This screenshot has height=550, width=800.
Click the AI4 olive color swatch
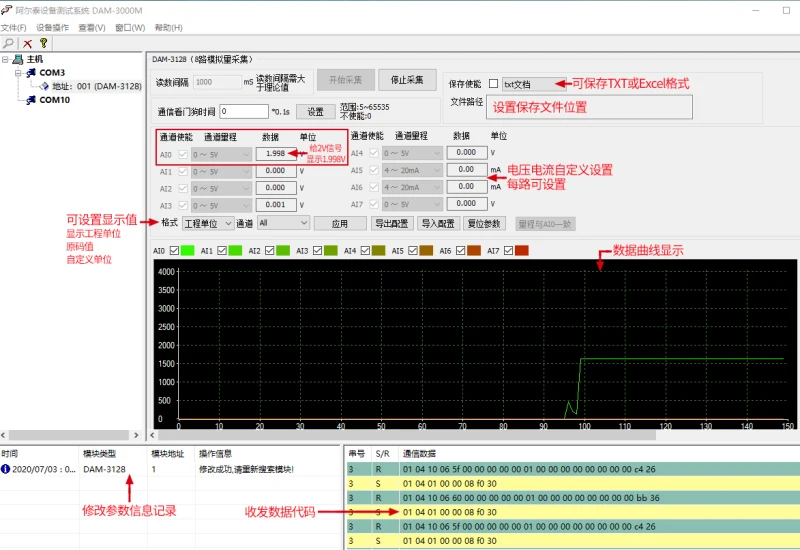click(377, 250)
